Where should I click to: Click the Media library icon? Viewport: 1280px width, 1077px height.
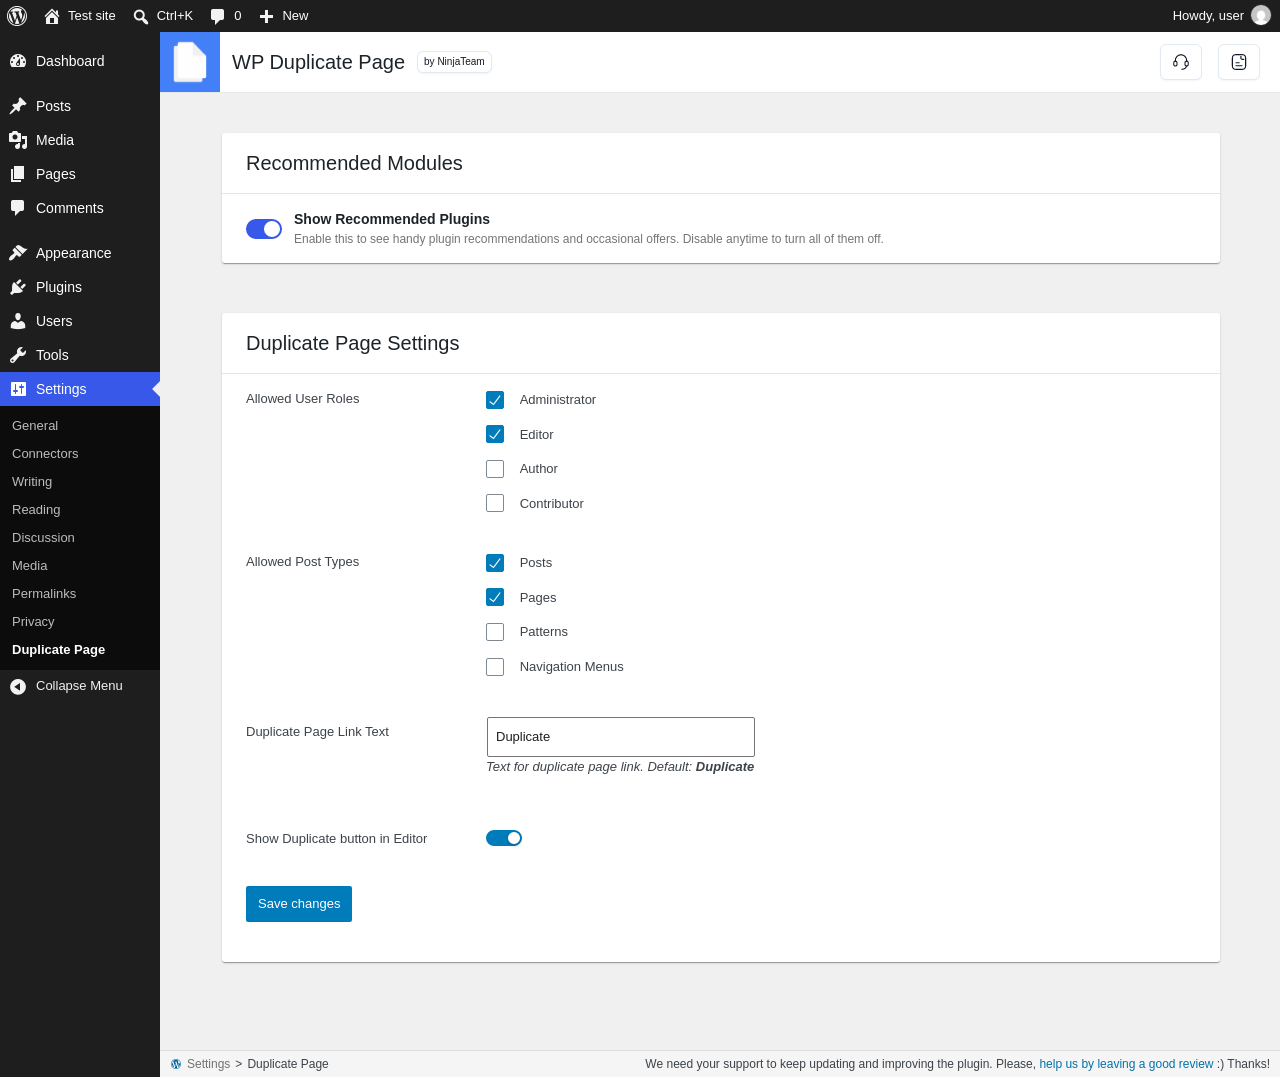pyautogui.click(x=18, y=140)
